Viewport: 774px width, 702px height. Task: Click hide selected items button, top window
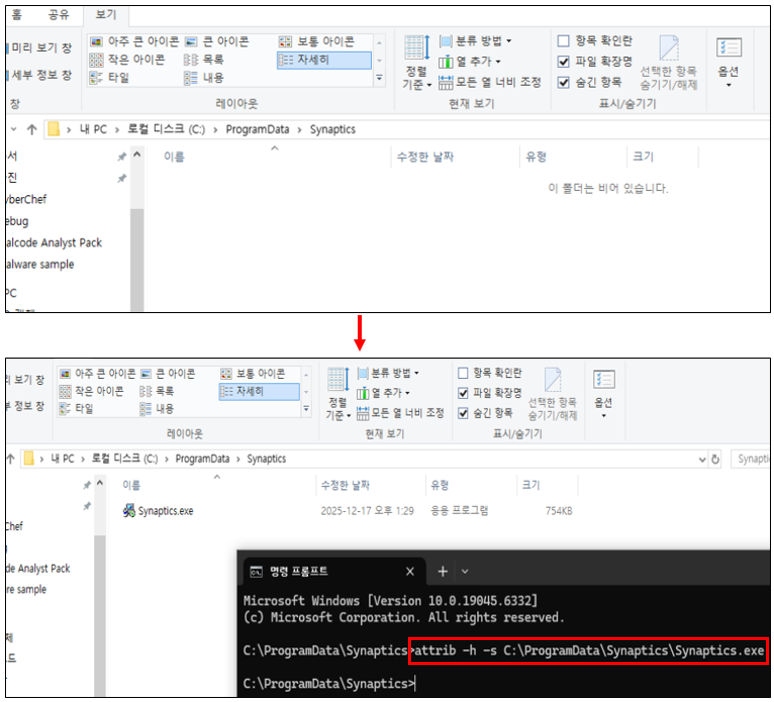[668, 63]
